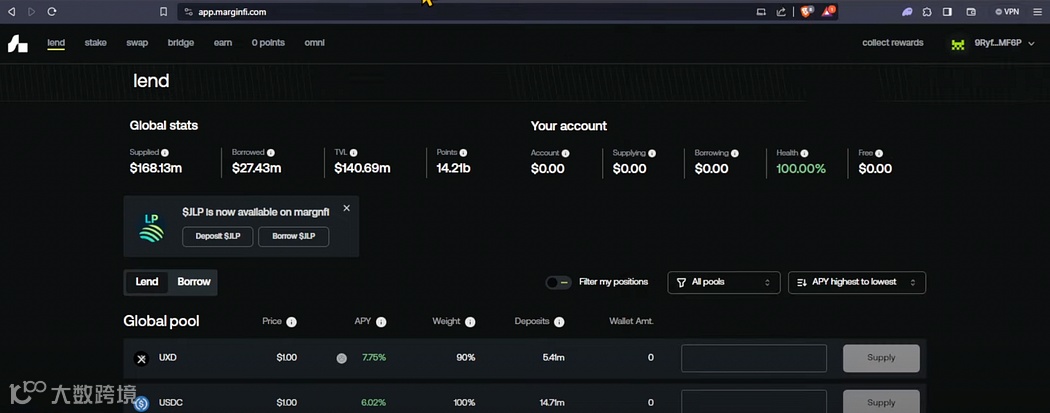The width and height of the screenshot is (1050, 413).
Task: Click the USDC amount input field
Action: point(754,402)
